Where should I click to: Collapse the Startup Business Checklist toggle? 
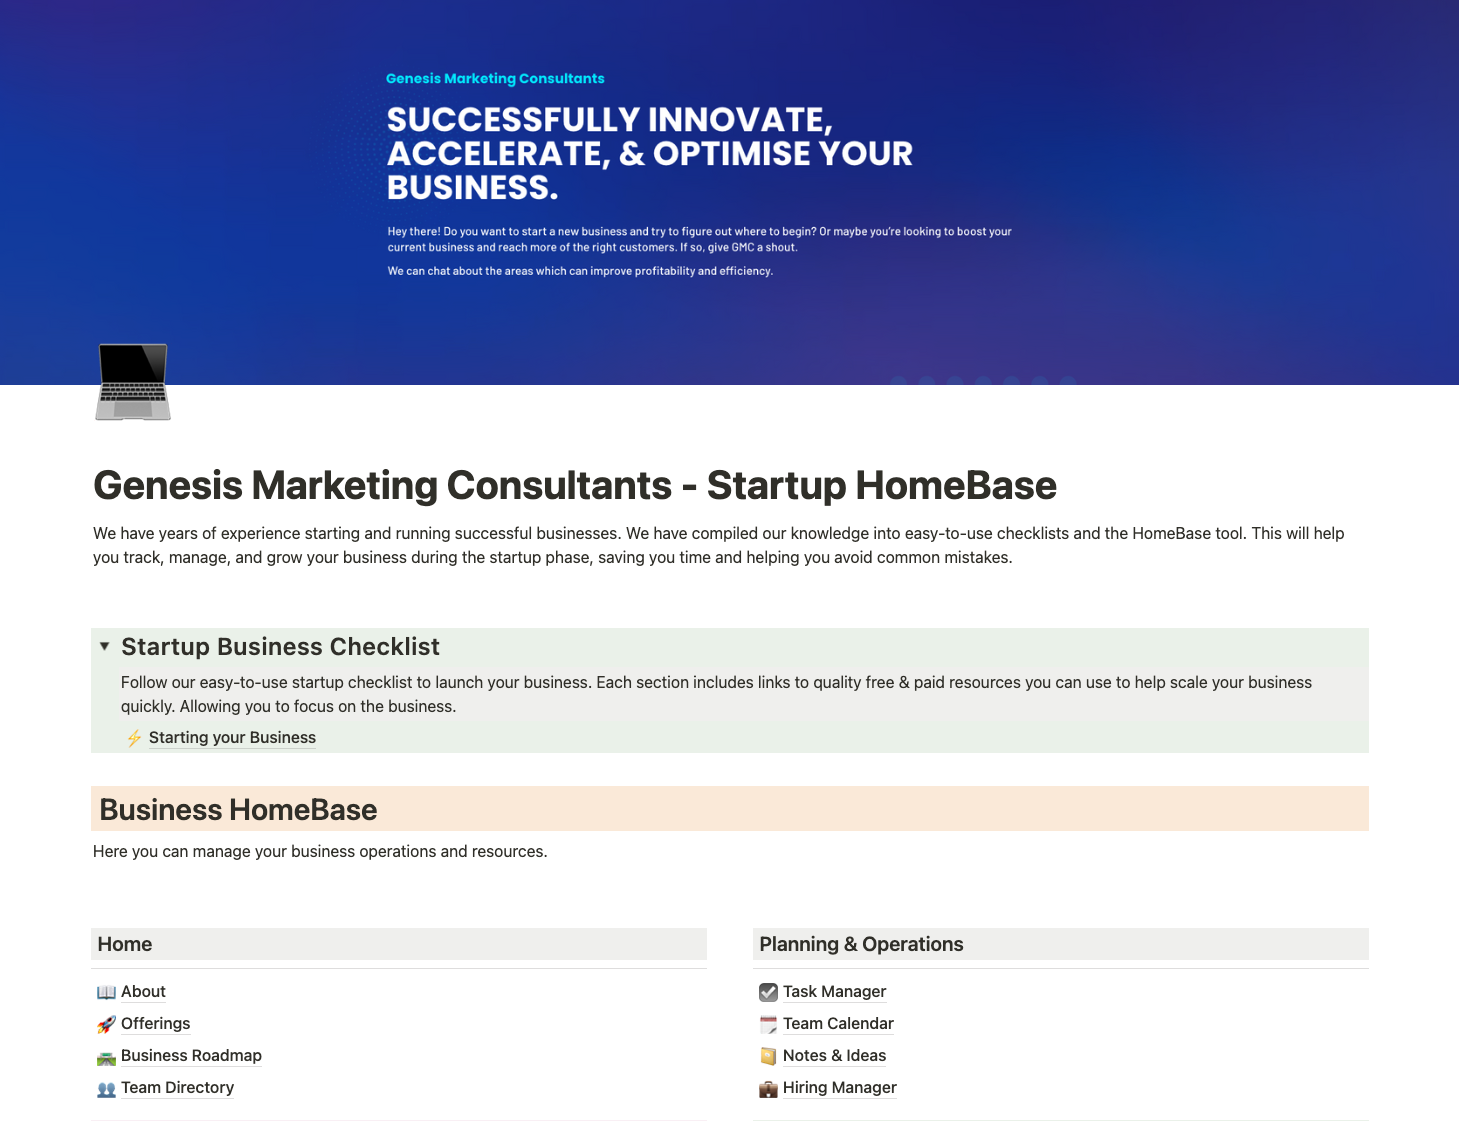[104, 646]
